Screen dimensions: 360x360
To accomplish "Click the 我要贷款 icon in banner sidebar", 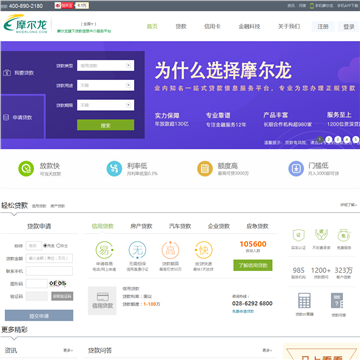I will 7,73.
